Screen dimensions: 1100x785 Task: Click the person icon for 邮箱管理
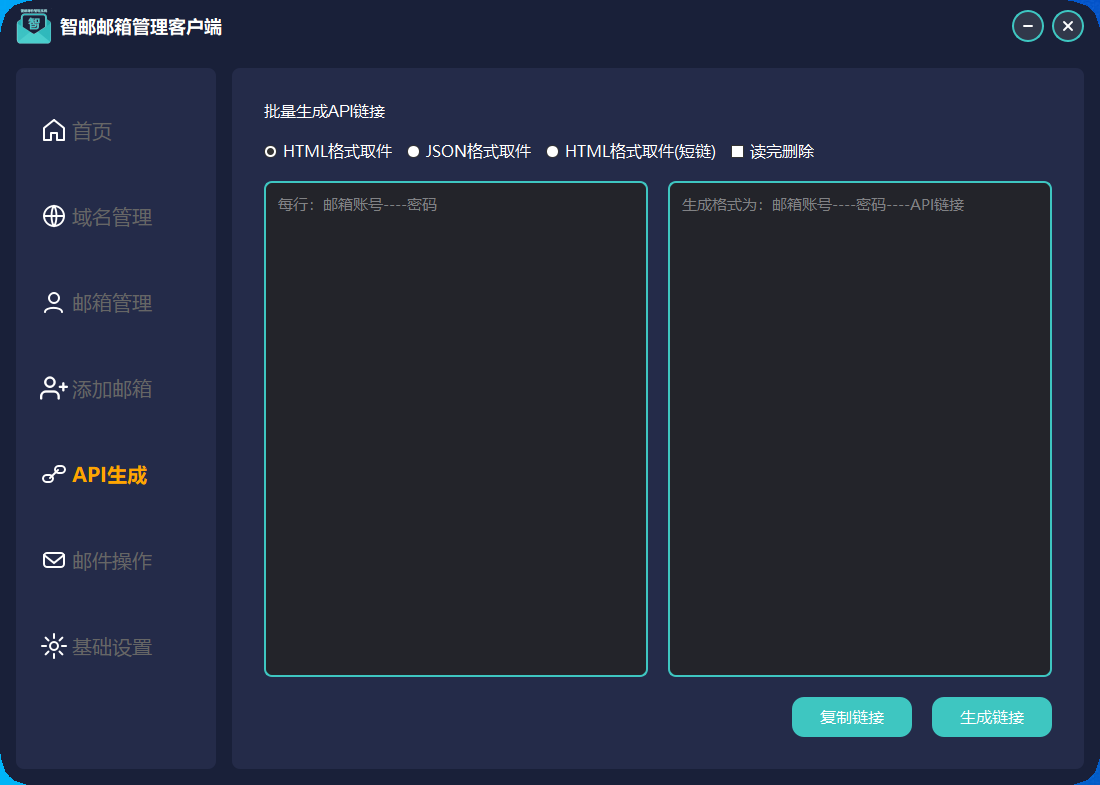54,303
